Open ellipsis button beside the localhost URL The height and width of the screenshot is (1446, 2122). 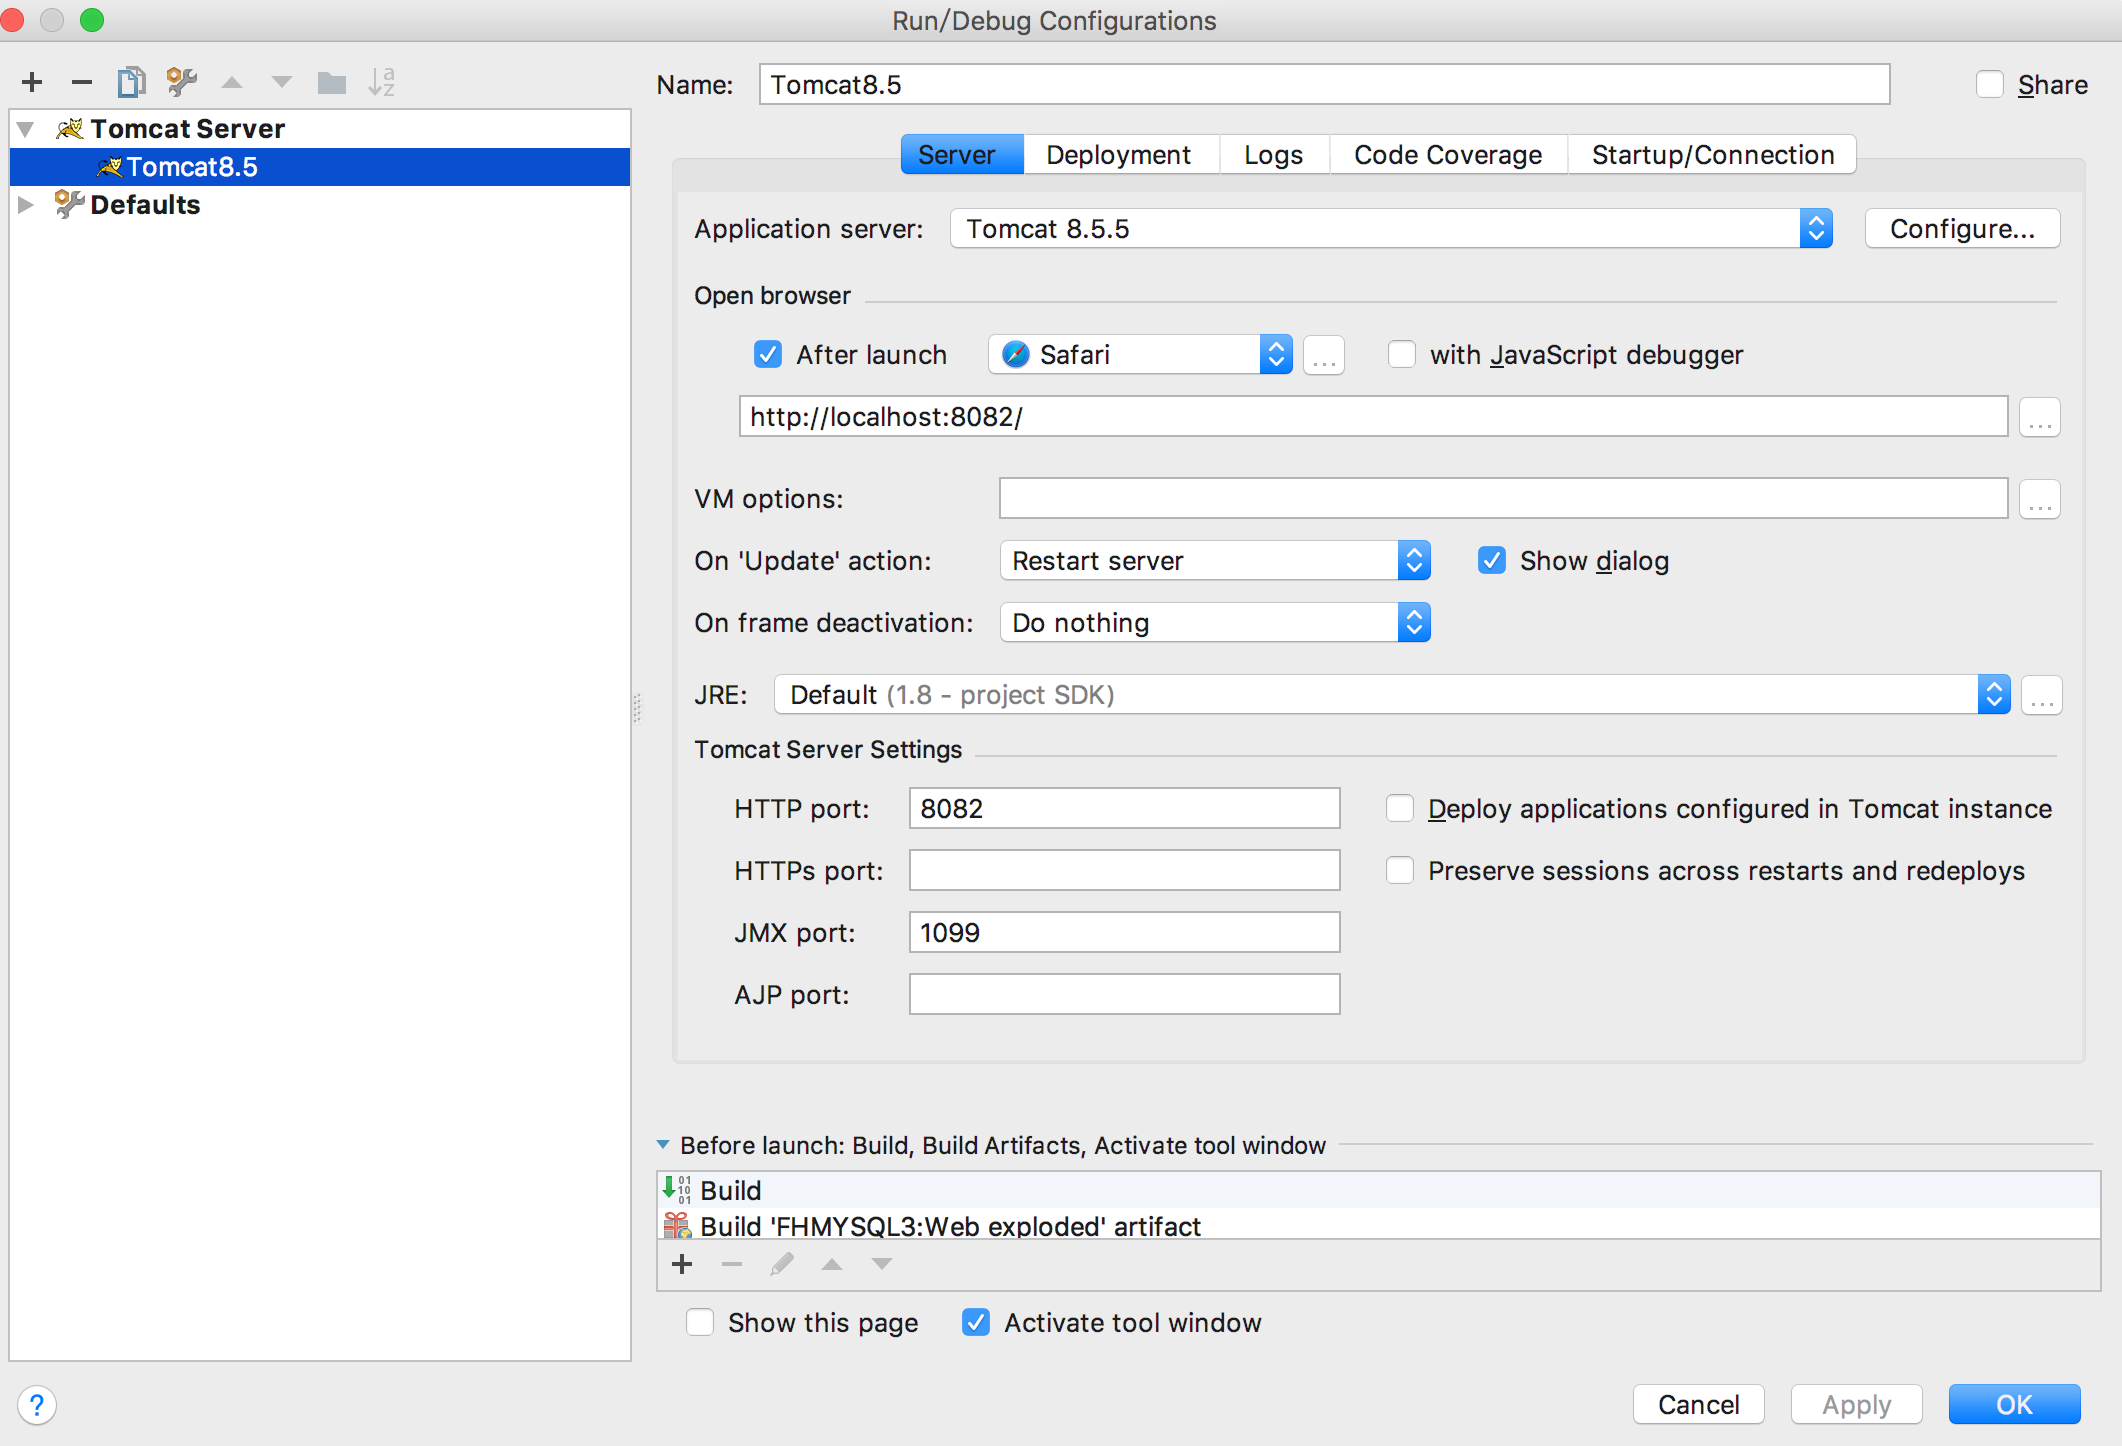2040,417
